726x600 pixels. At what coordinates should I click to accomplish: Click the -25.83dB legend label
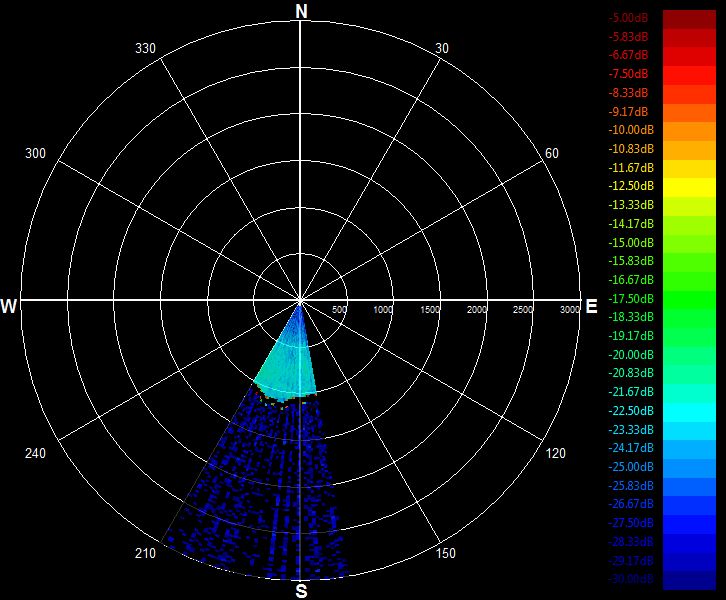pos(631,486)
